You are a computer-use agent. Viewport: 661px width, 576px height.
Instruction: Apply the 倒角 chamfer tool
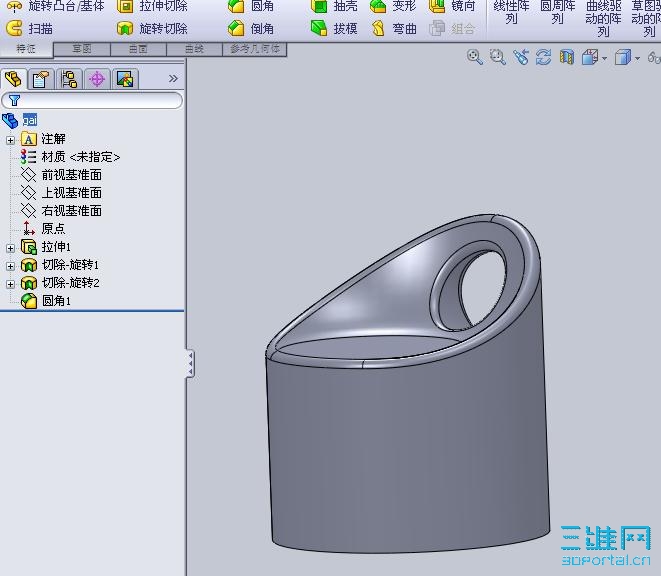point(250,29)
